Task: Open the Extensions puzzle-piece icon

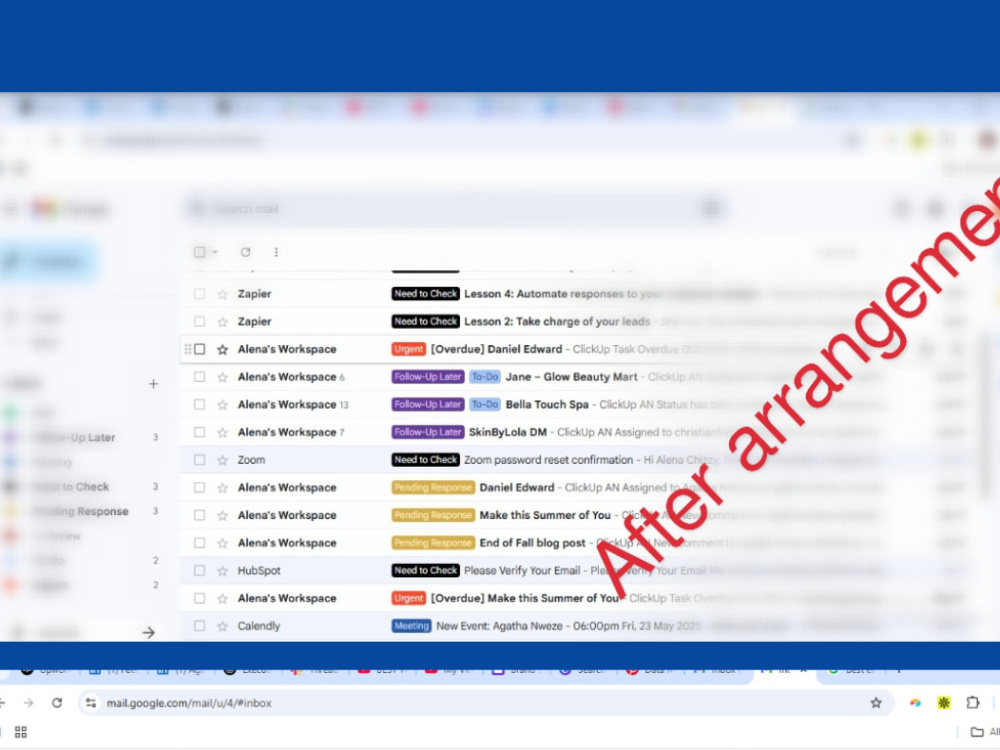Action: click(x=973, y=703)
